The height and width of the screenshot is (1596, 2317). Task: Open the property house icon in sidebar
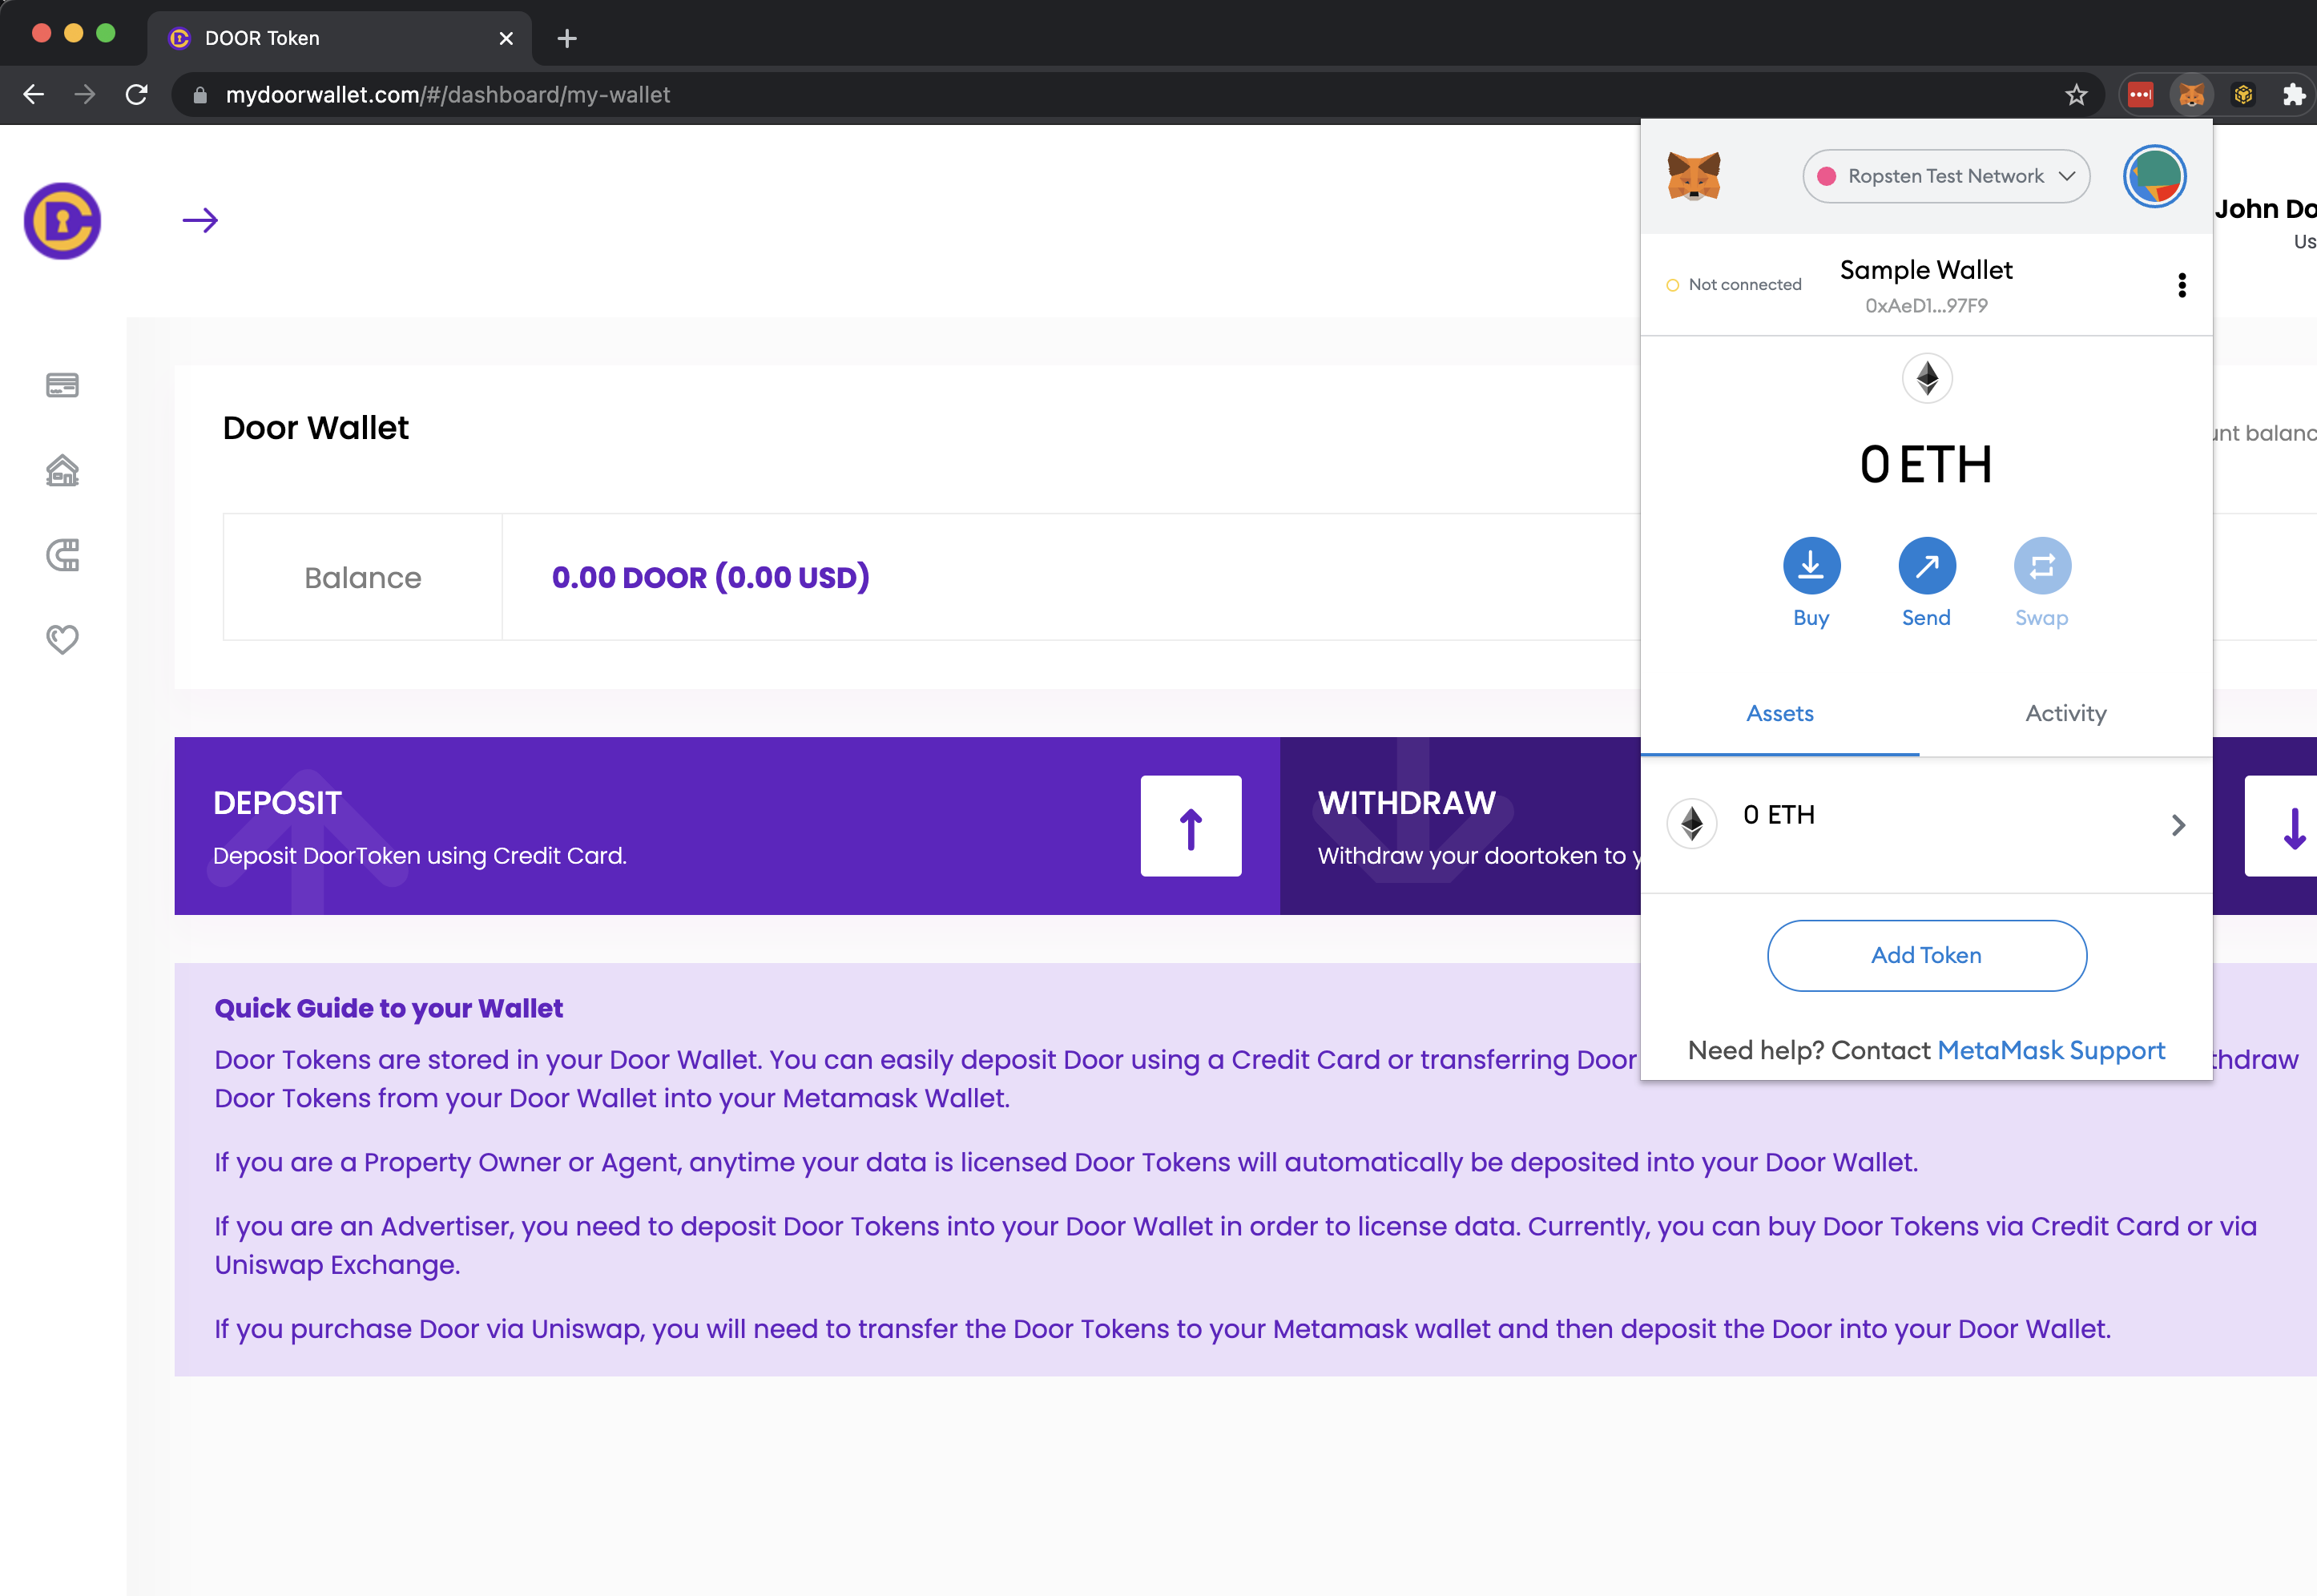(62, 470)
